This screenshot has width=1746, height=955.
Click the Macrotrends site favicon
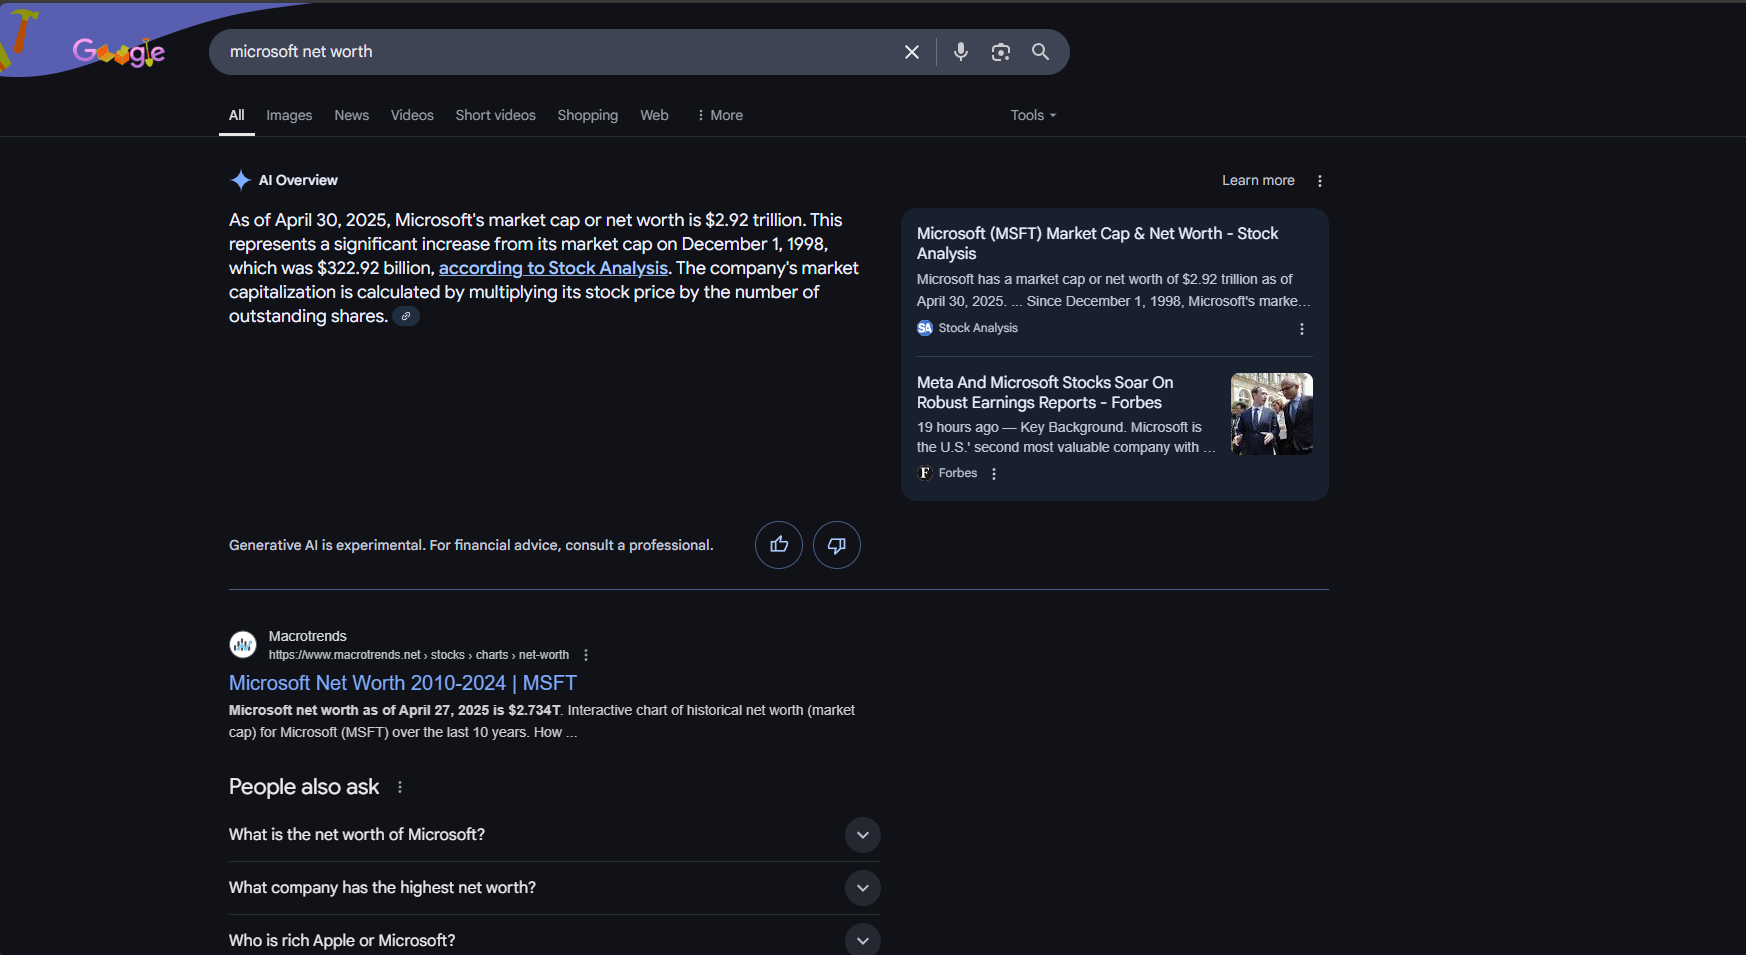pos(243,645)
